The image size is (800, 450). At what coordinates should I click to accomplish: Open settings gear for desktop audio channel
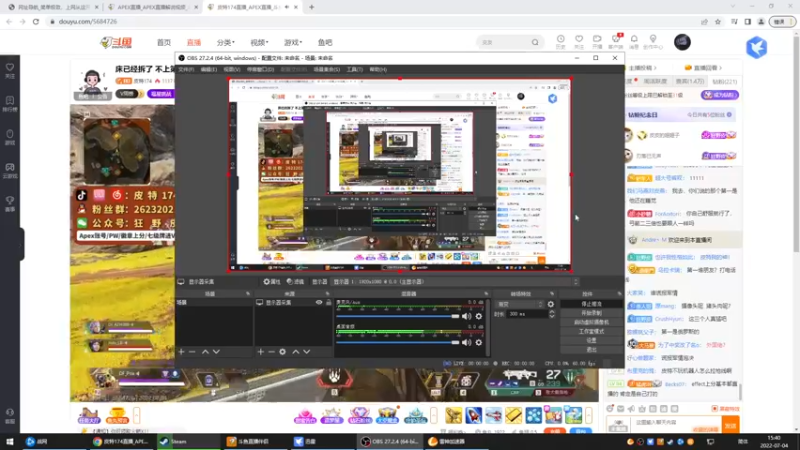pos(479,342)
